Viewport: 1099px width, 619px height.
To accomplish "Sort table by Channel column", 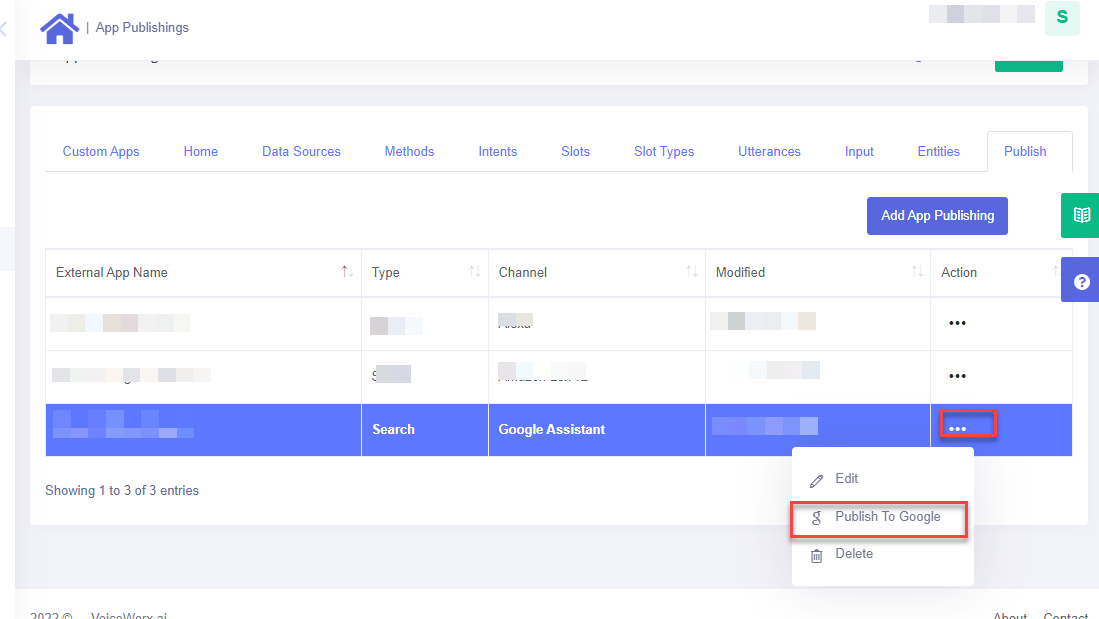I will (x=691, y=272).
